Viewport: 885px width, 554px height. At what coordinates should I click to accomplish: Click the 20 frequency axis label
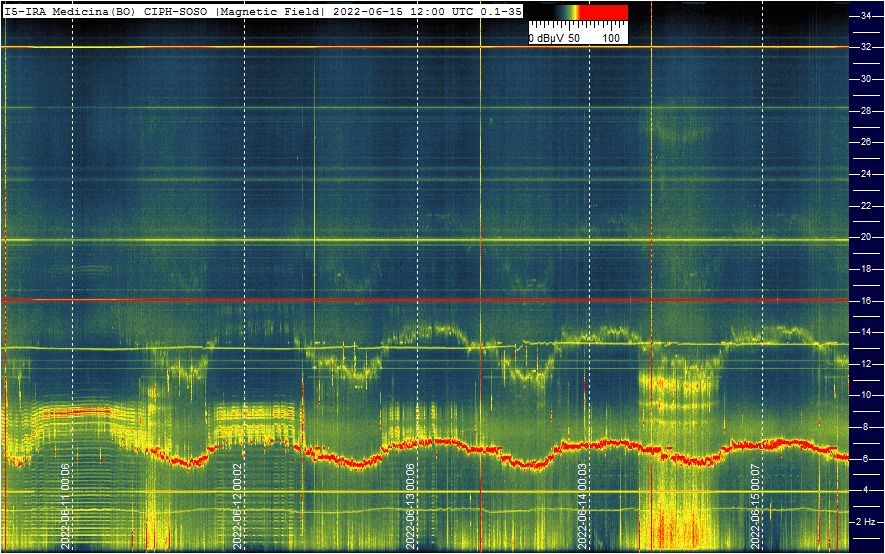point(866,237)
